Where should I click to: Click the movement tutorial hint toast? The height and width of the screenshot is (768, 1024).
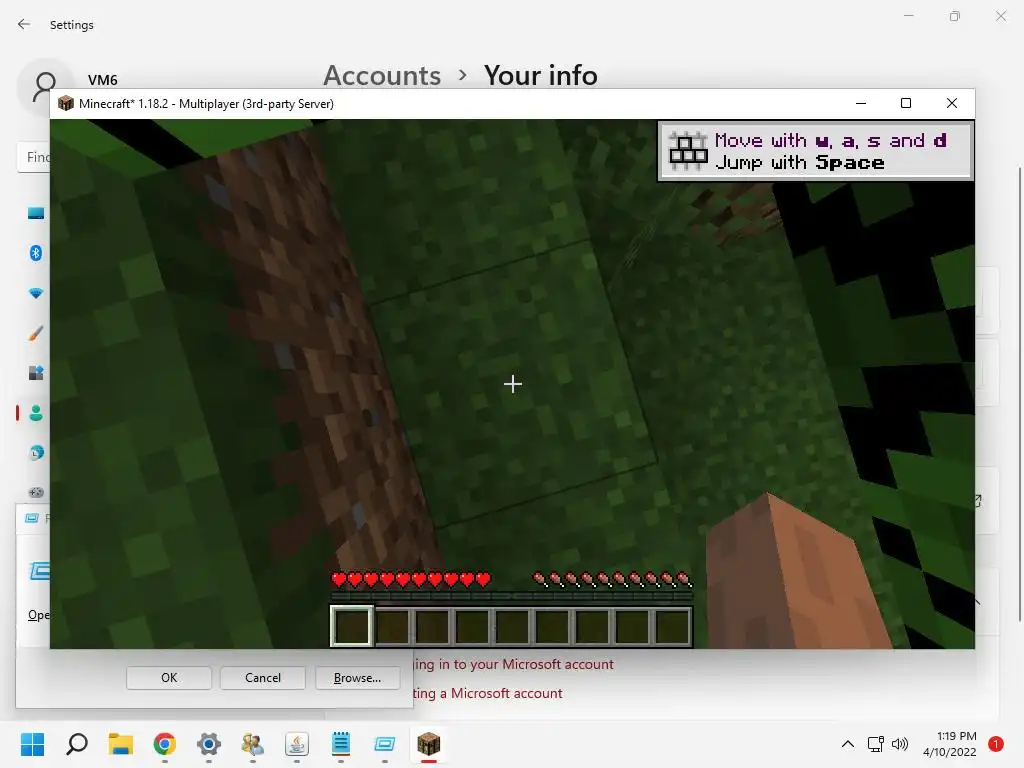pos(816,151)
